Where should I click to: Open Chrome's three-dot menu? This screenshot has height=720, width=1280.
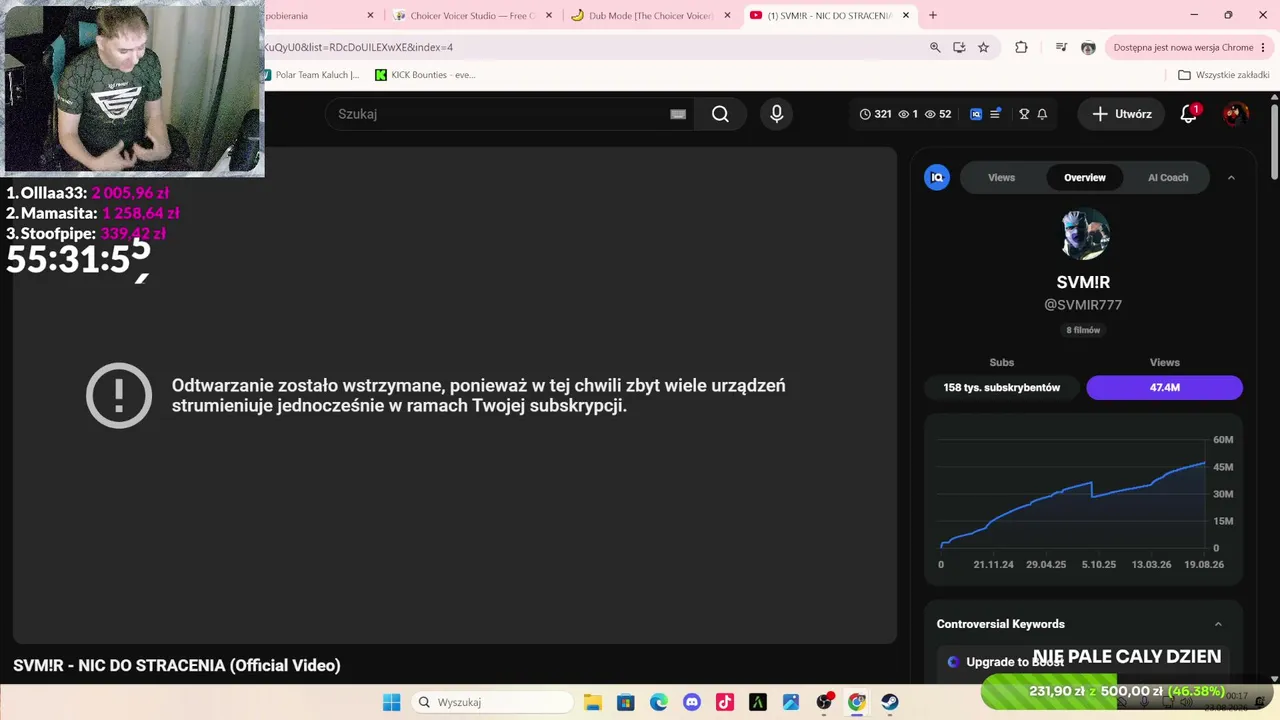tap(1263, 47)
